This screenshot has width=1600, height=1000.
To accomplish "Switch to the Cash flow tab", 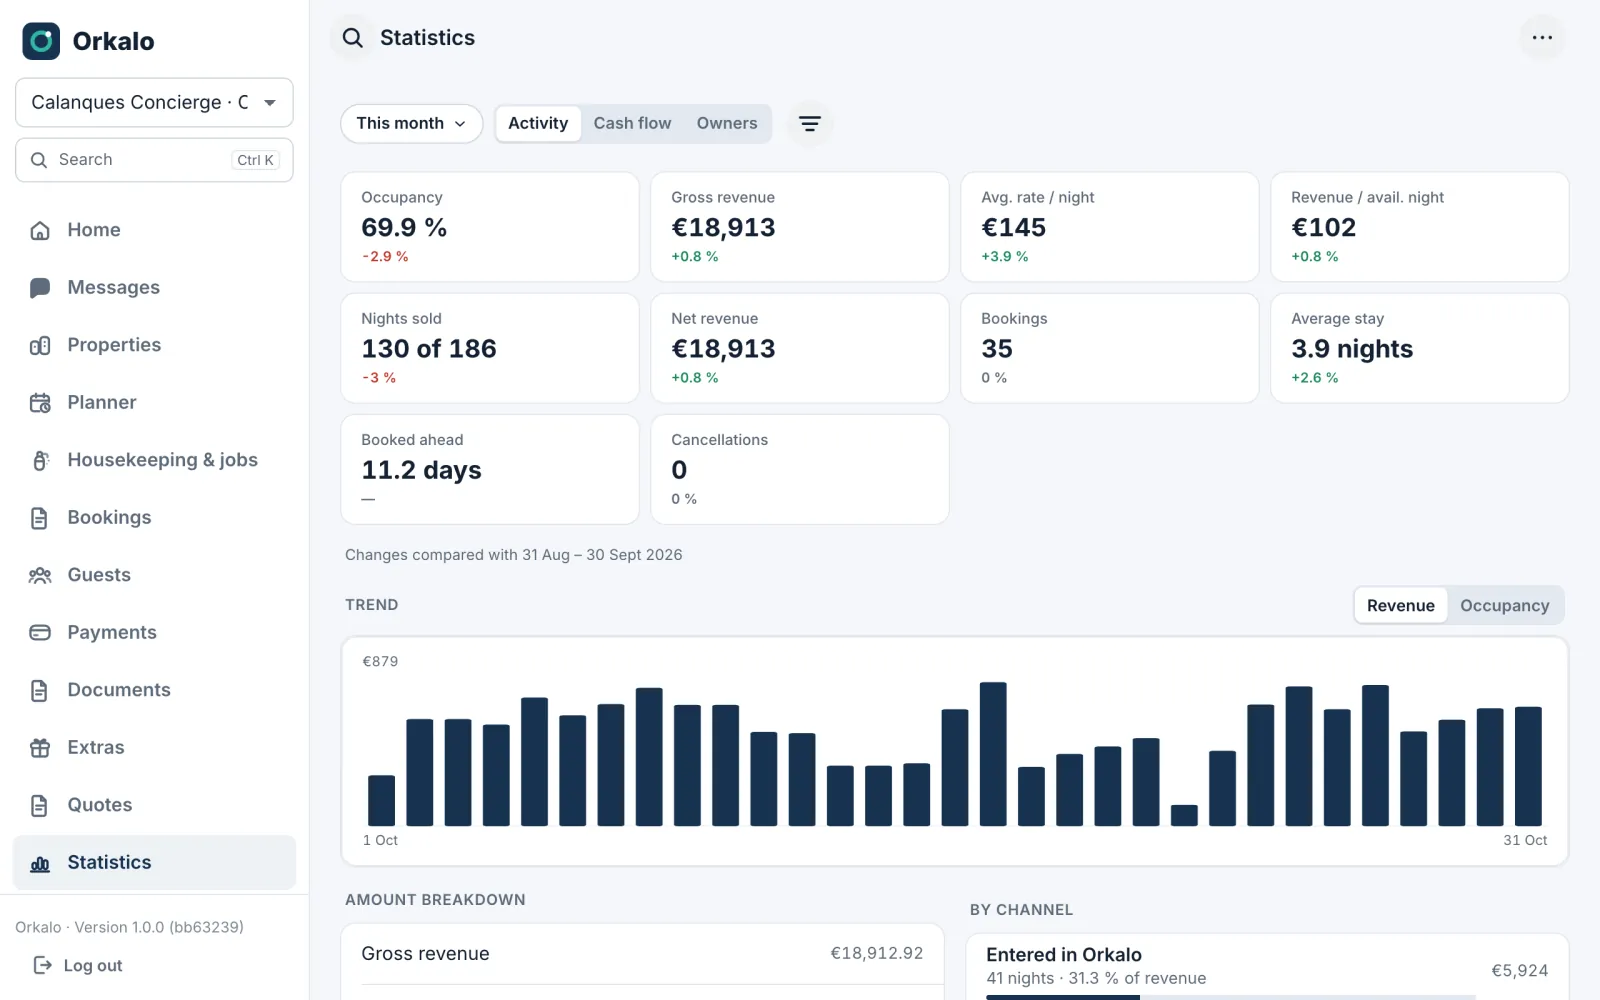I will 632,124.
